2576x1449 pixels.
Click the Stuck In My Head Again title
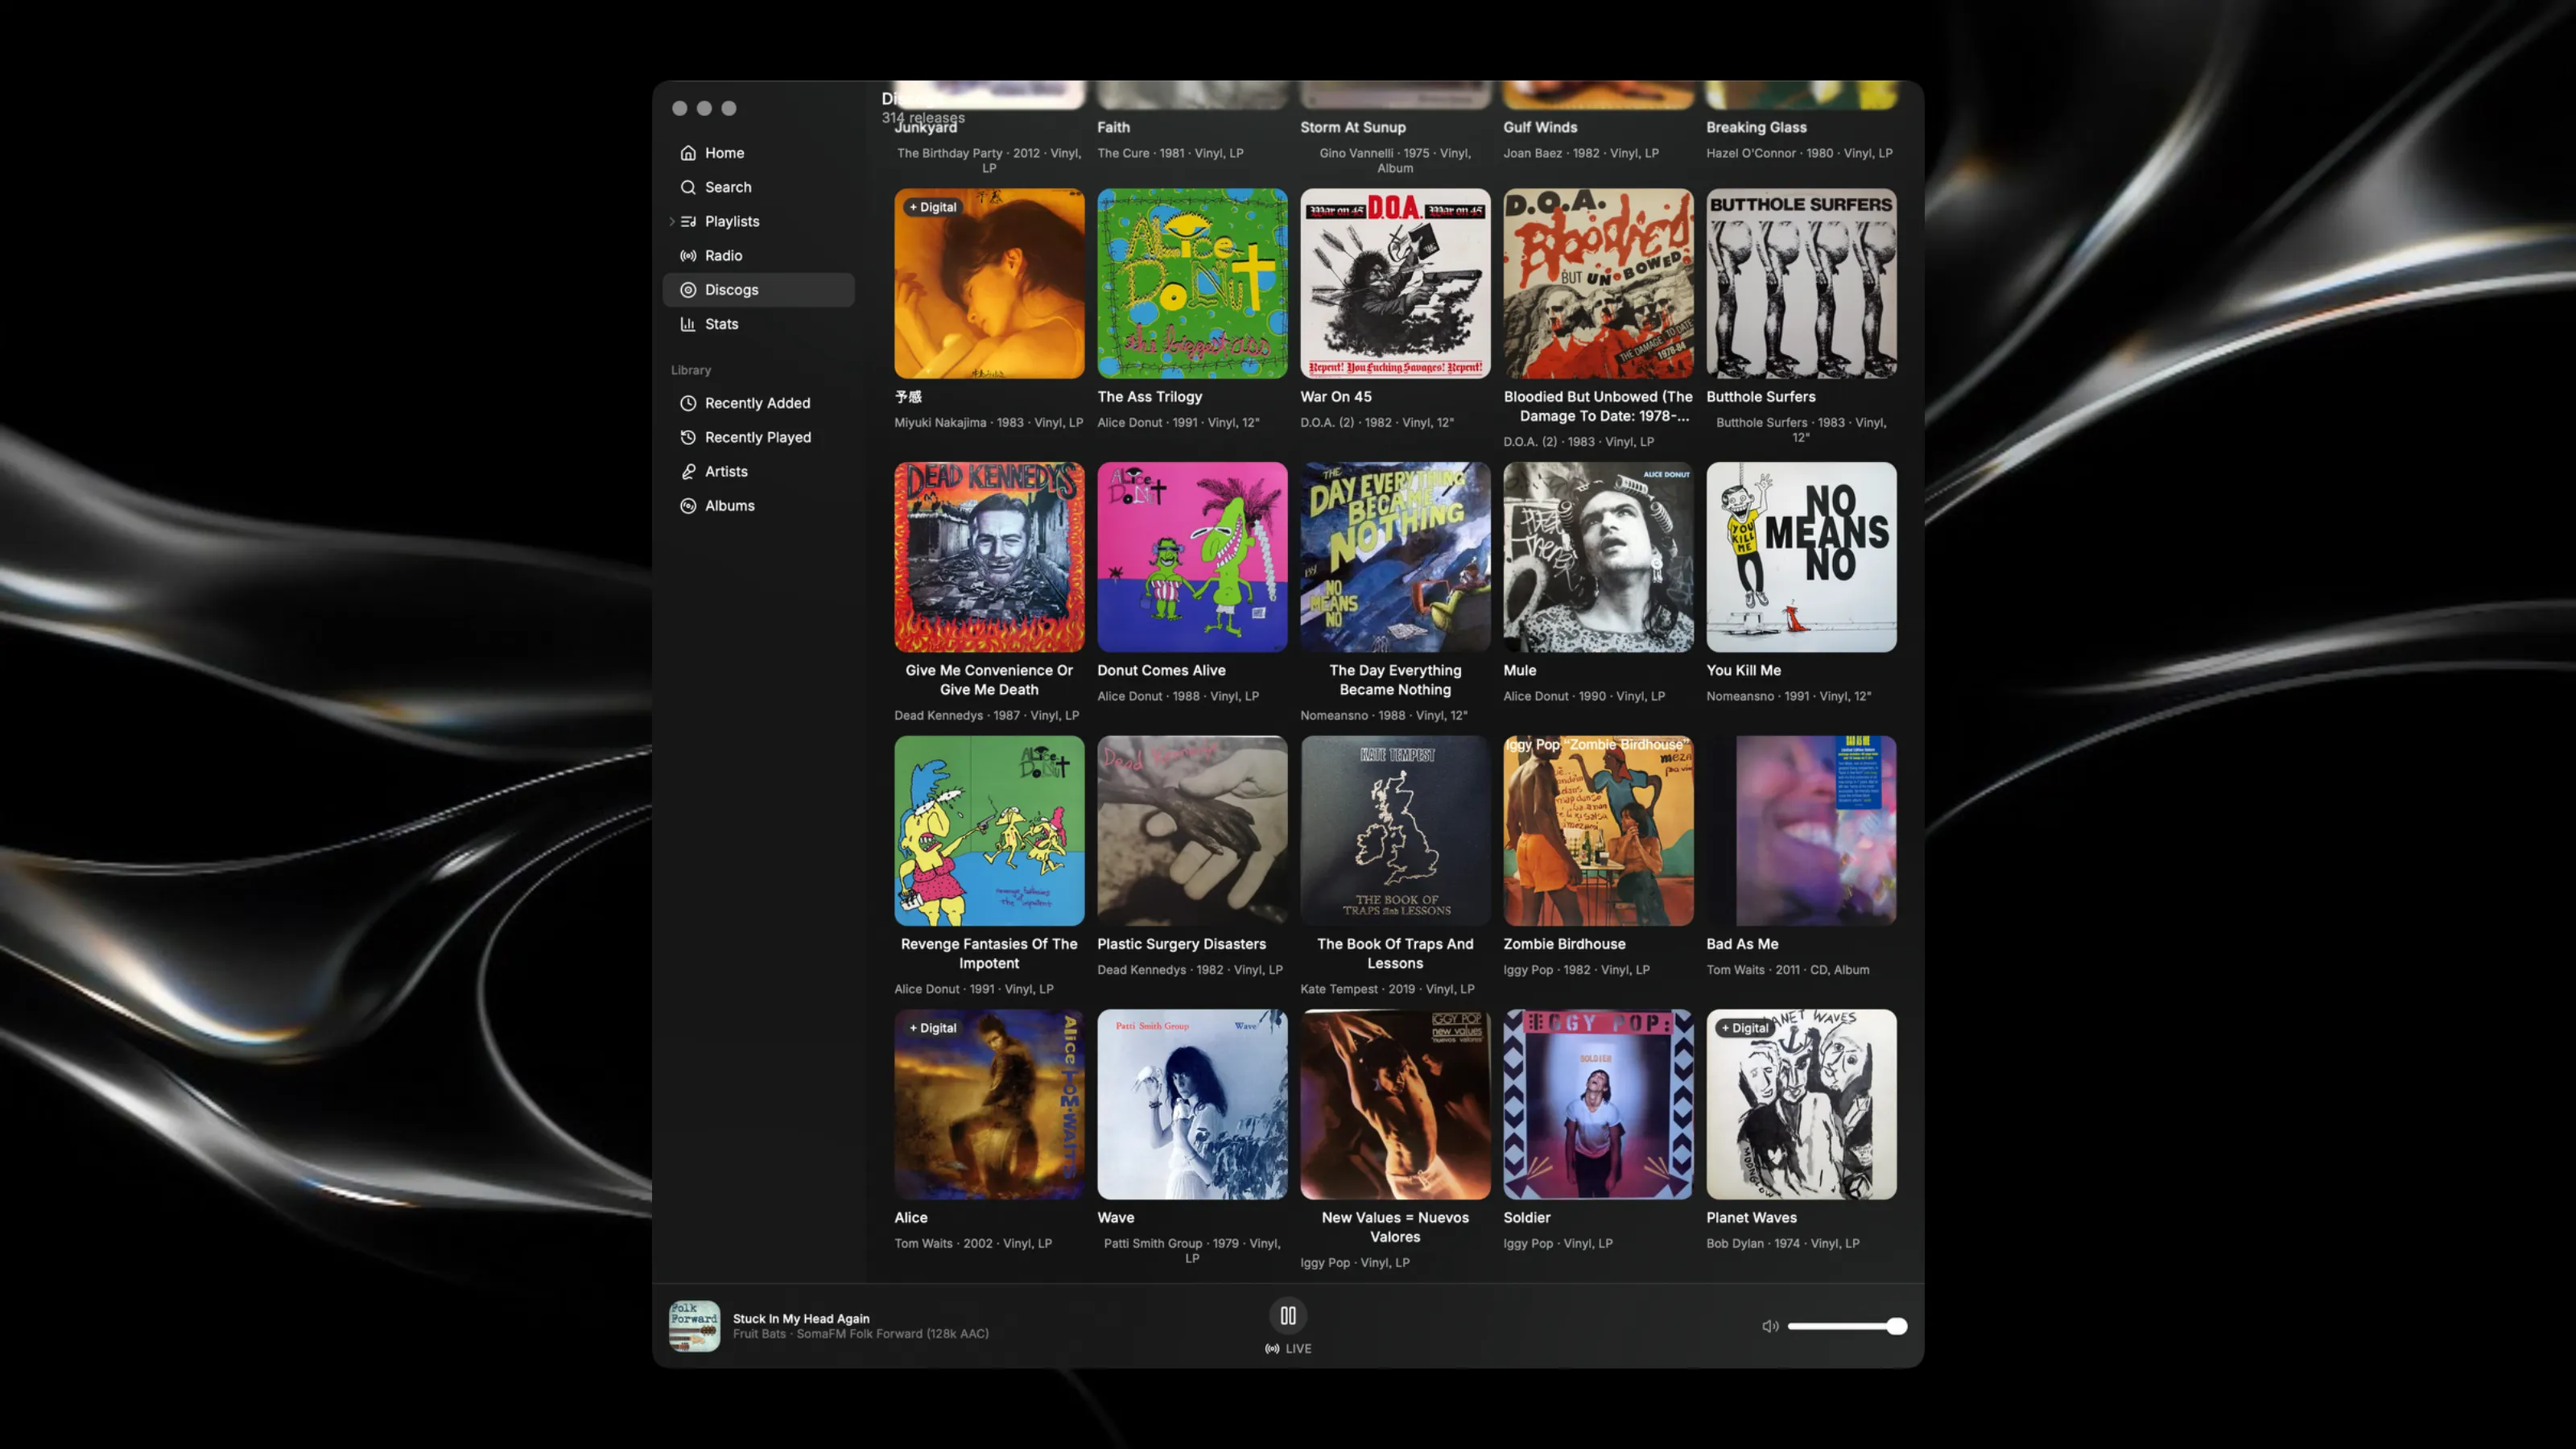801,1318
